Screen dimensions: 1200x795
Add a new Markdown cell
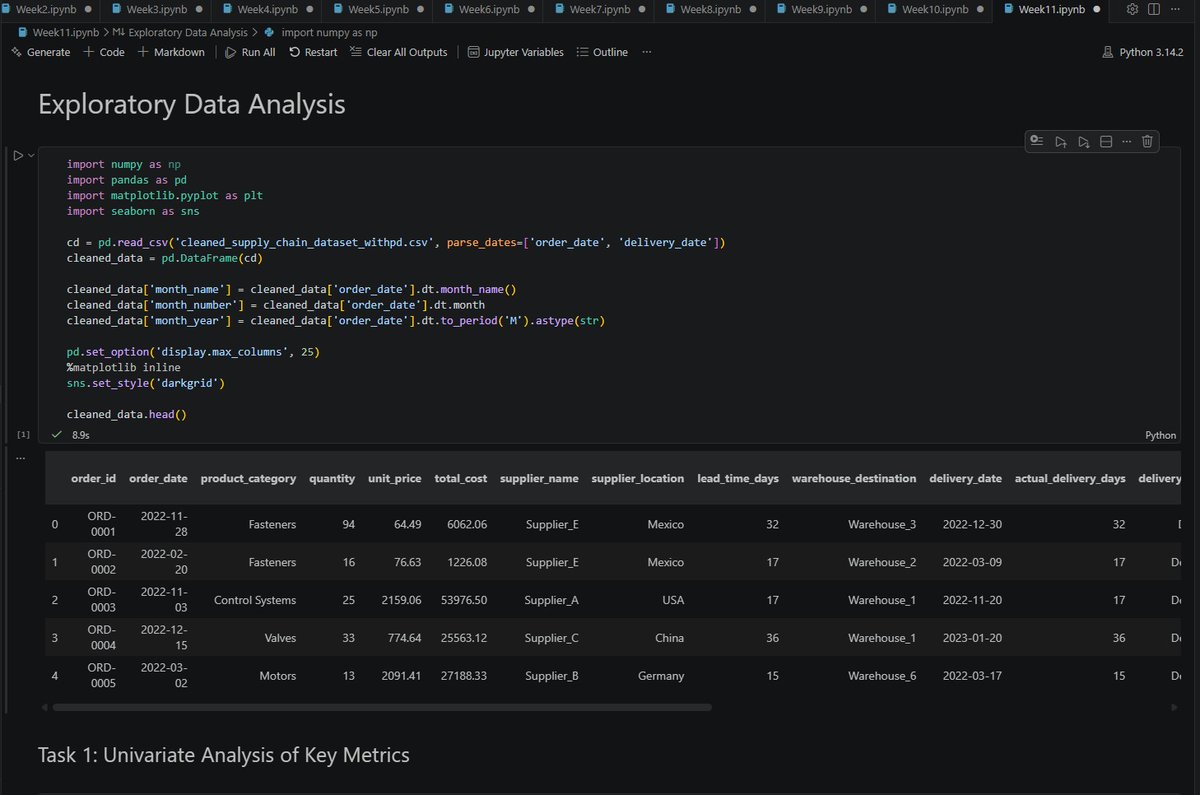click(171, 52)
